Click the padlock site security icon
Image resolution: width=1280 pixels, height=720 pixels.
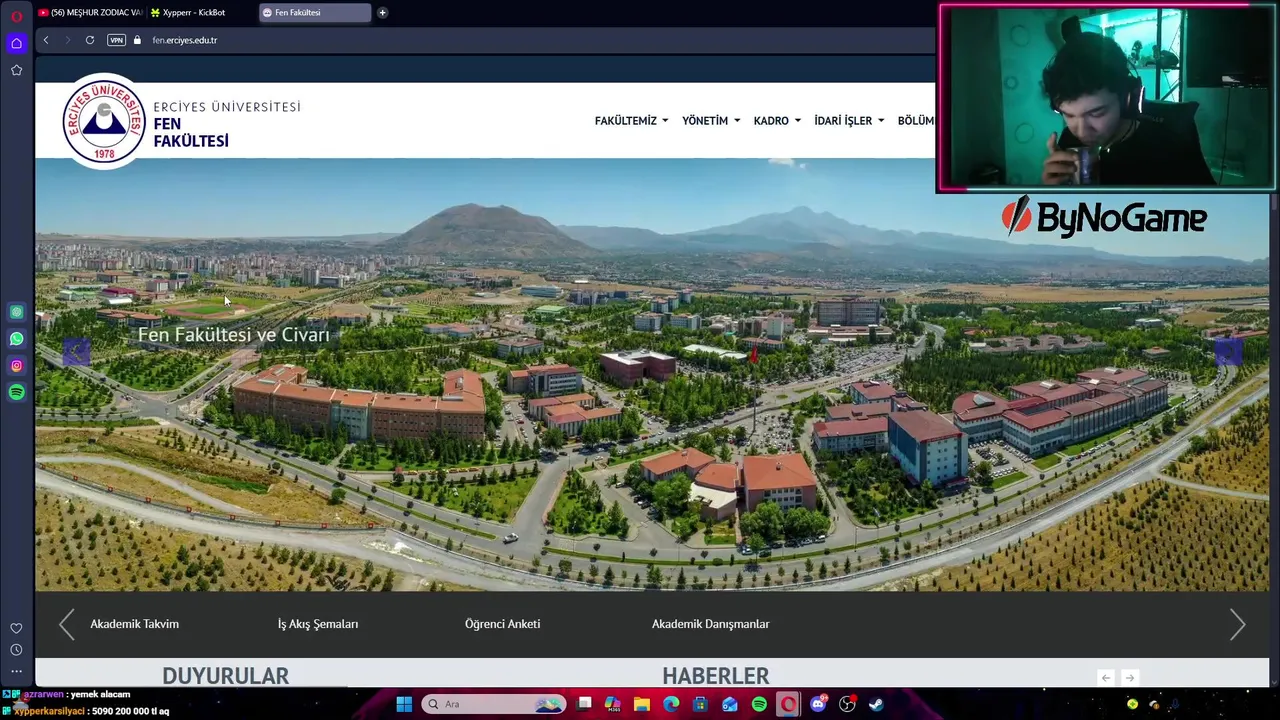tap(138, 40)
